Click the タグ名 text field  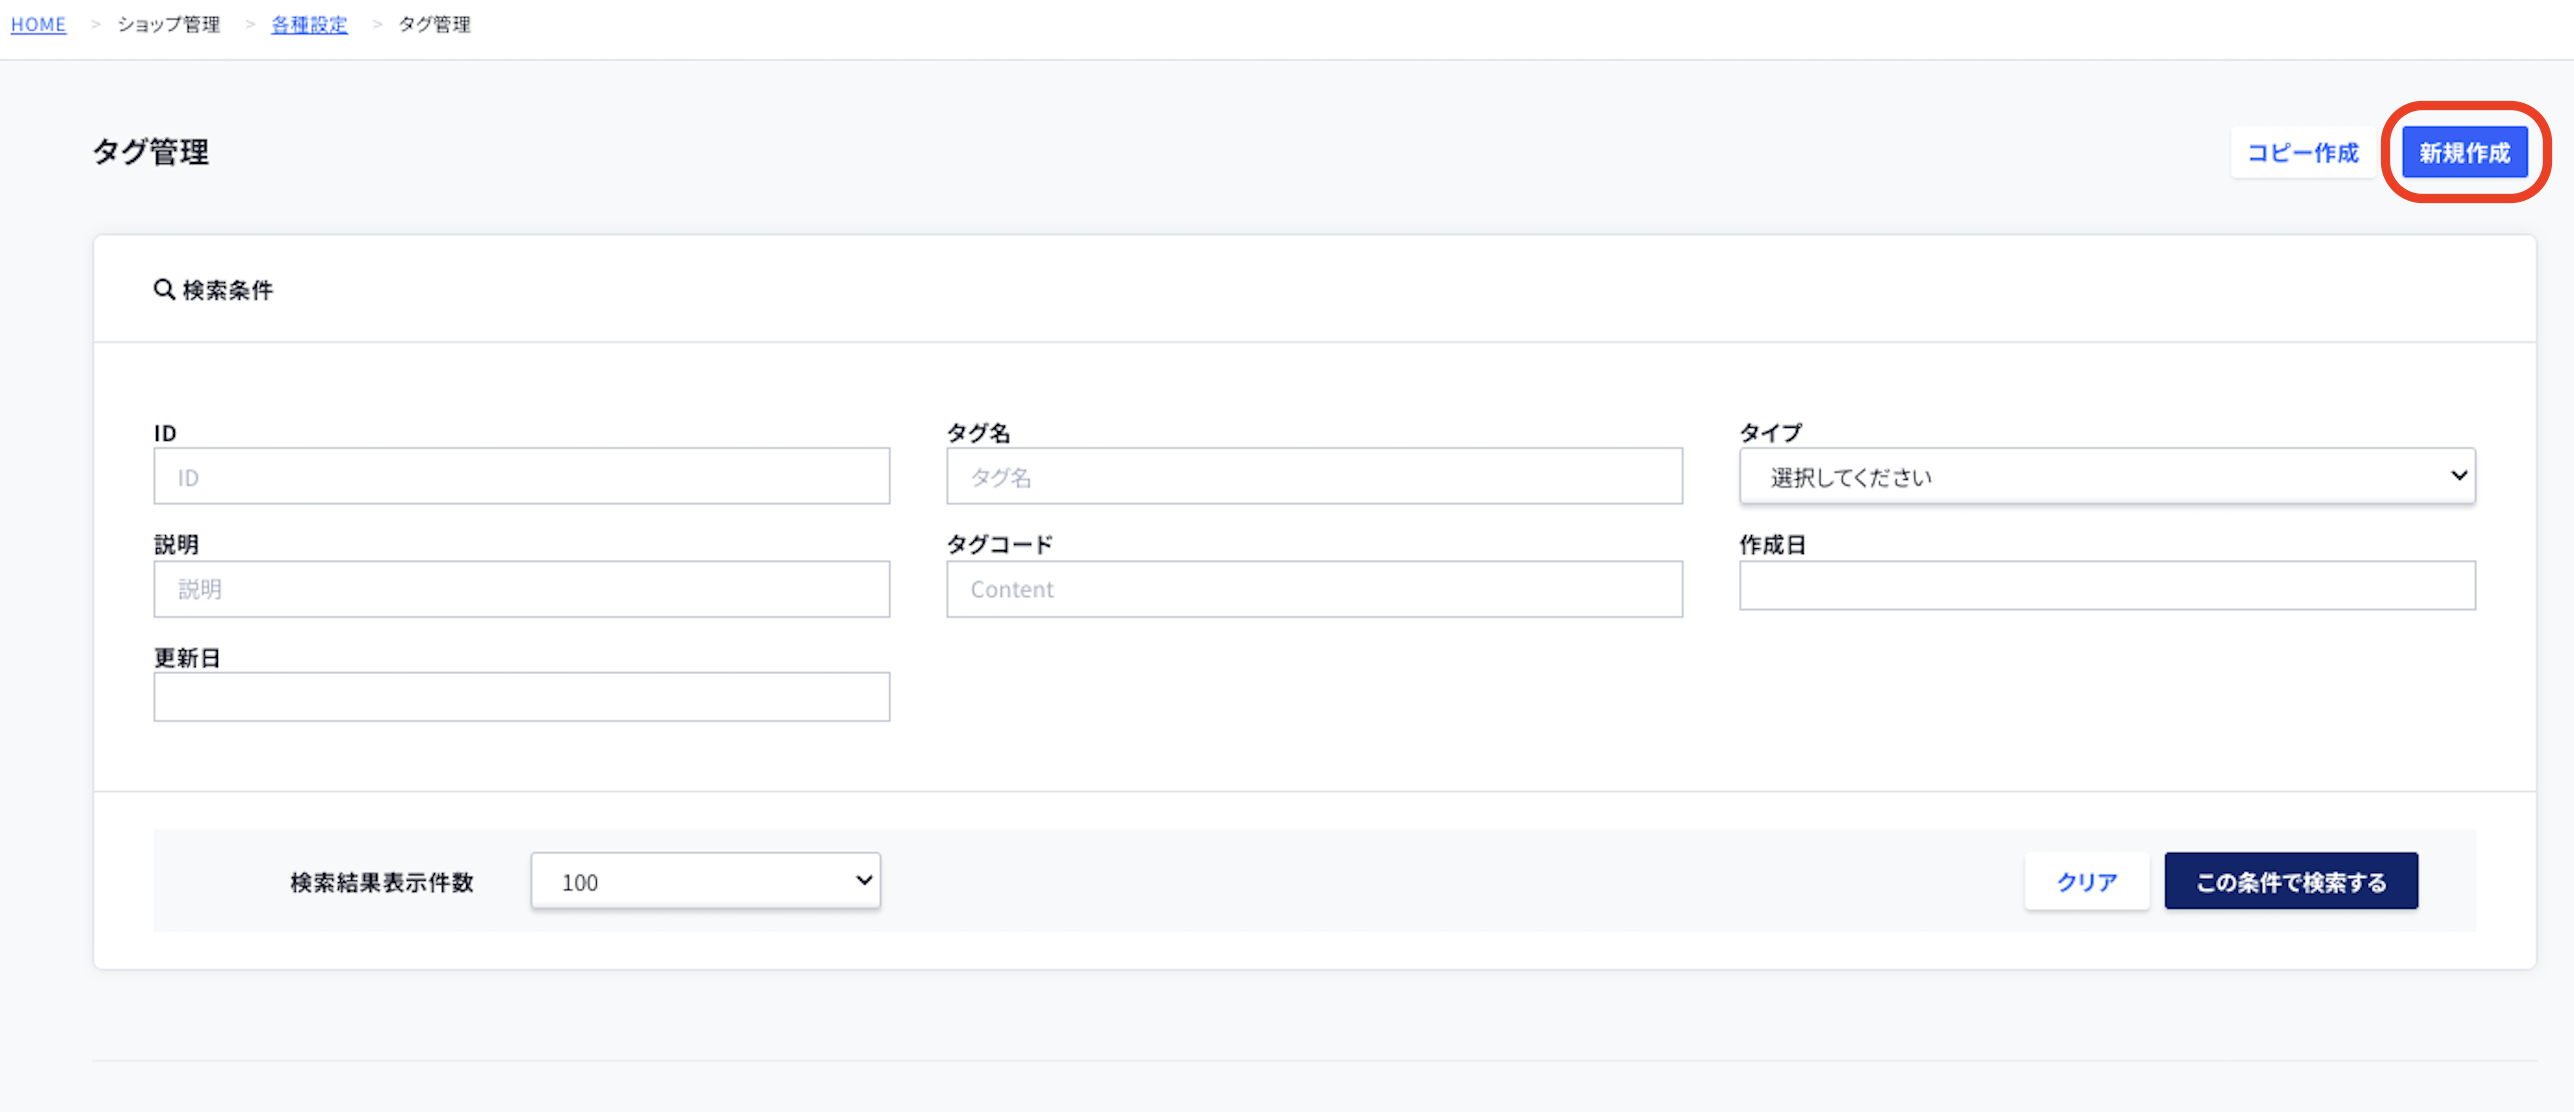tap(1313, 476)
